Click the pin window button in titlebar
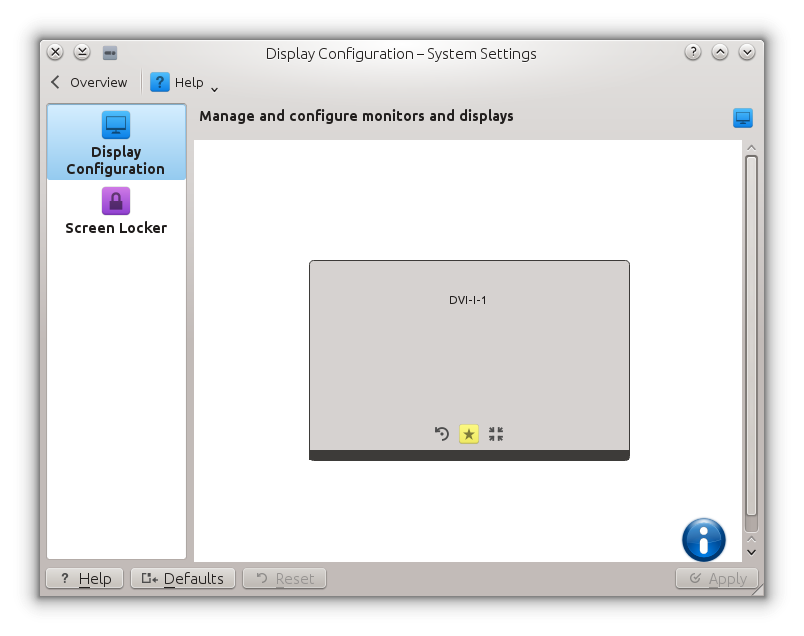Screen dimensions: 804x636 tap(110, 53)
